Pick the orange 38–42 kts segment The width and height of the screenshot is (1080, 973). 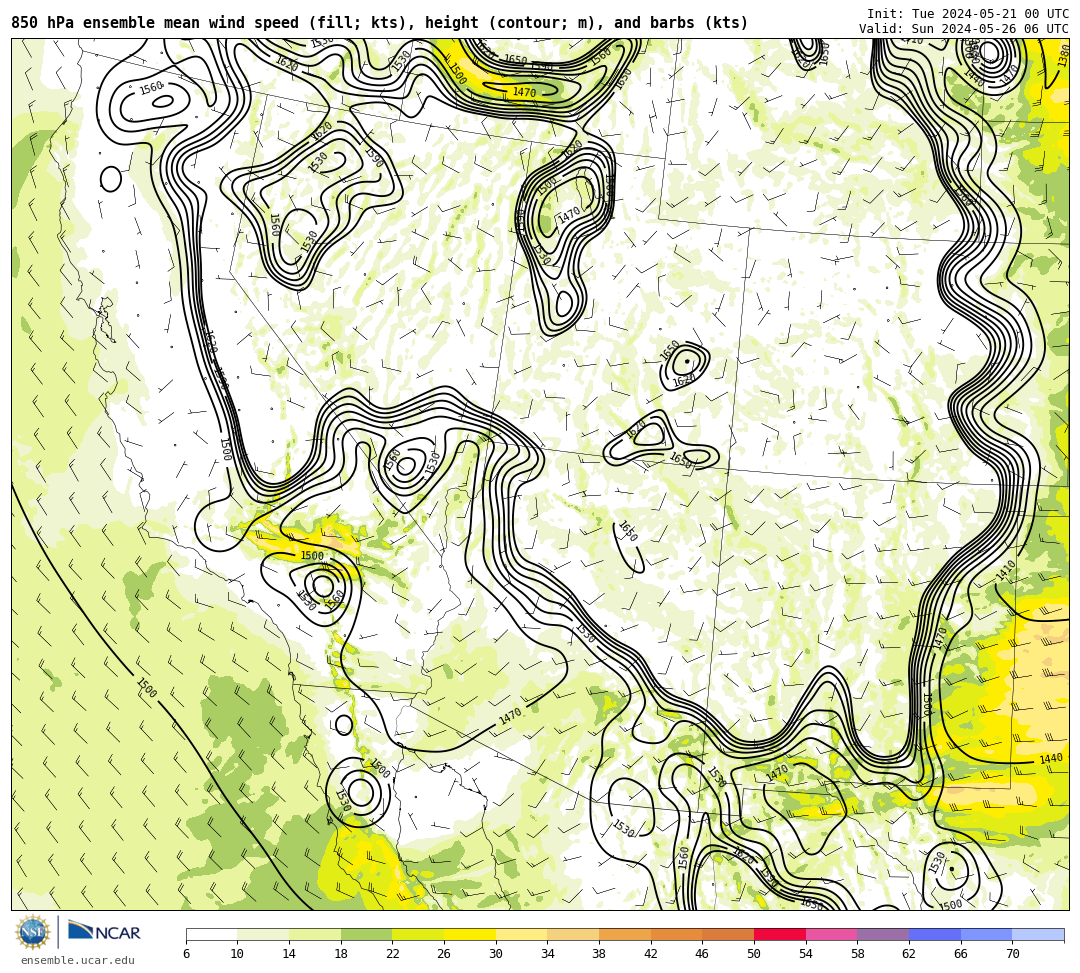pyautogui.click(x=625, y=934)
